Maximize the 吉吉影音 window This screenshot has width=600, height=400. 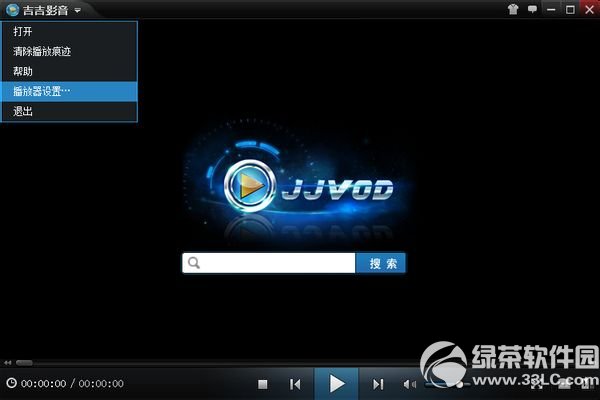tap(570, 10)
